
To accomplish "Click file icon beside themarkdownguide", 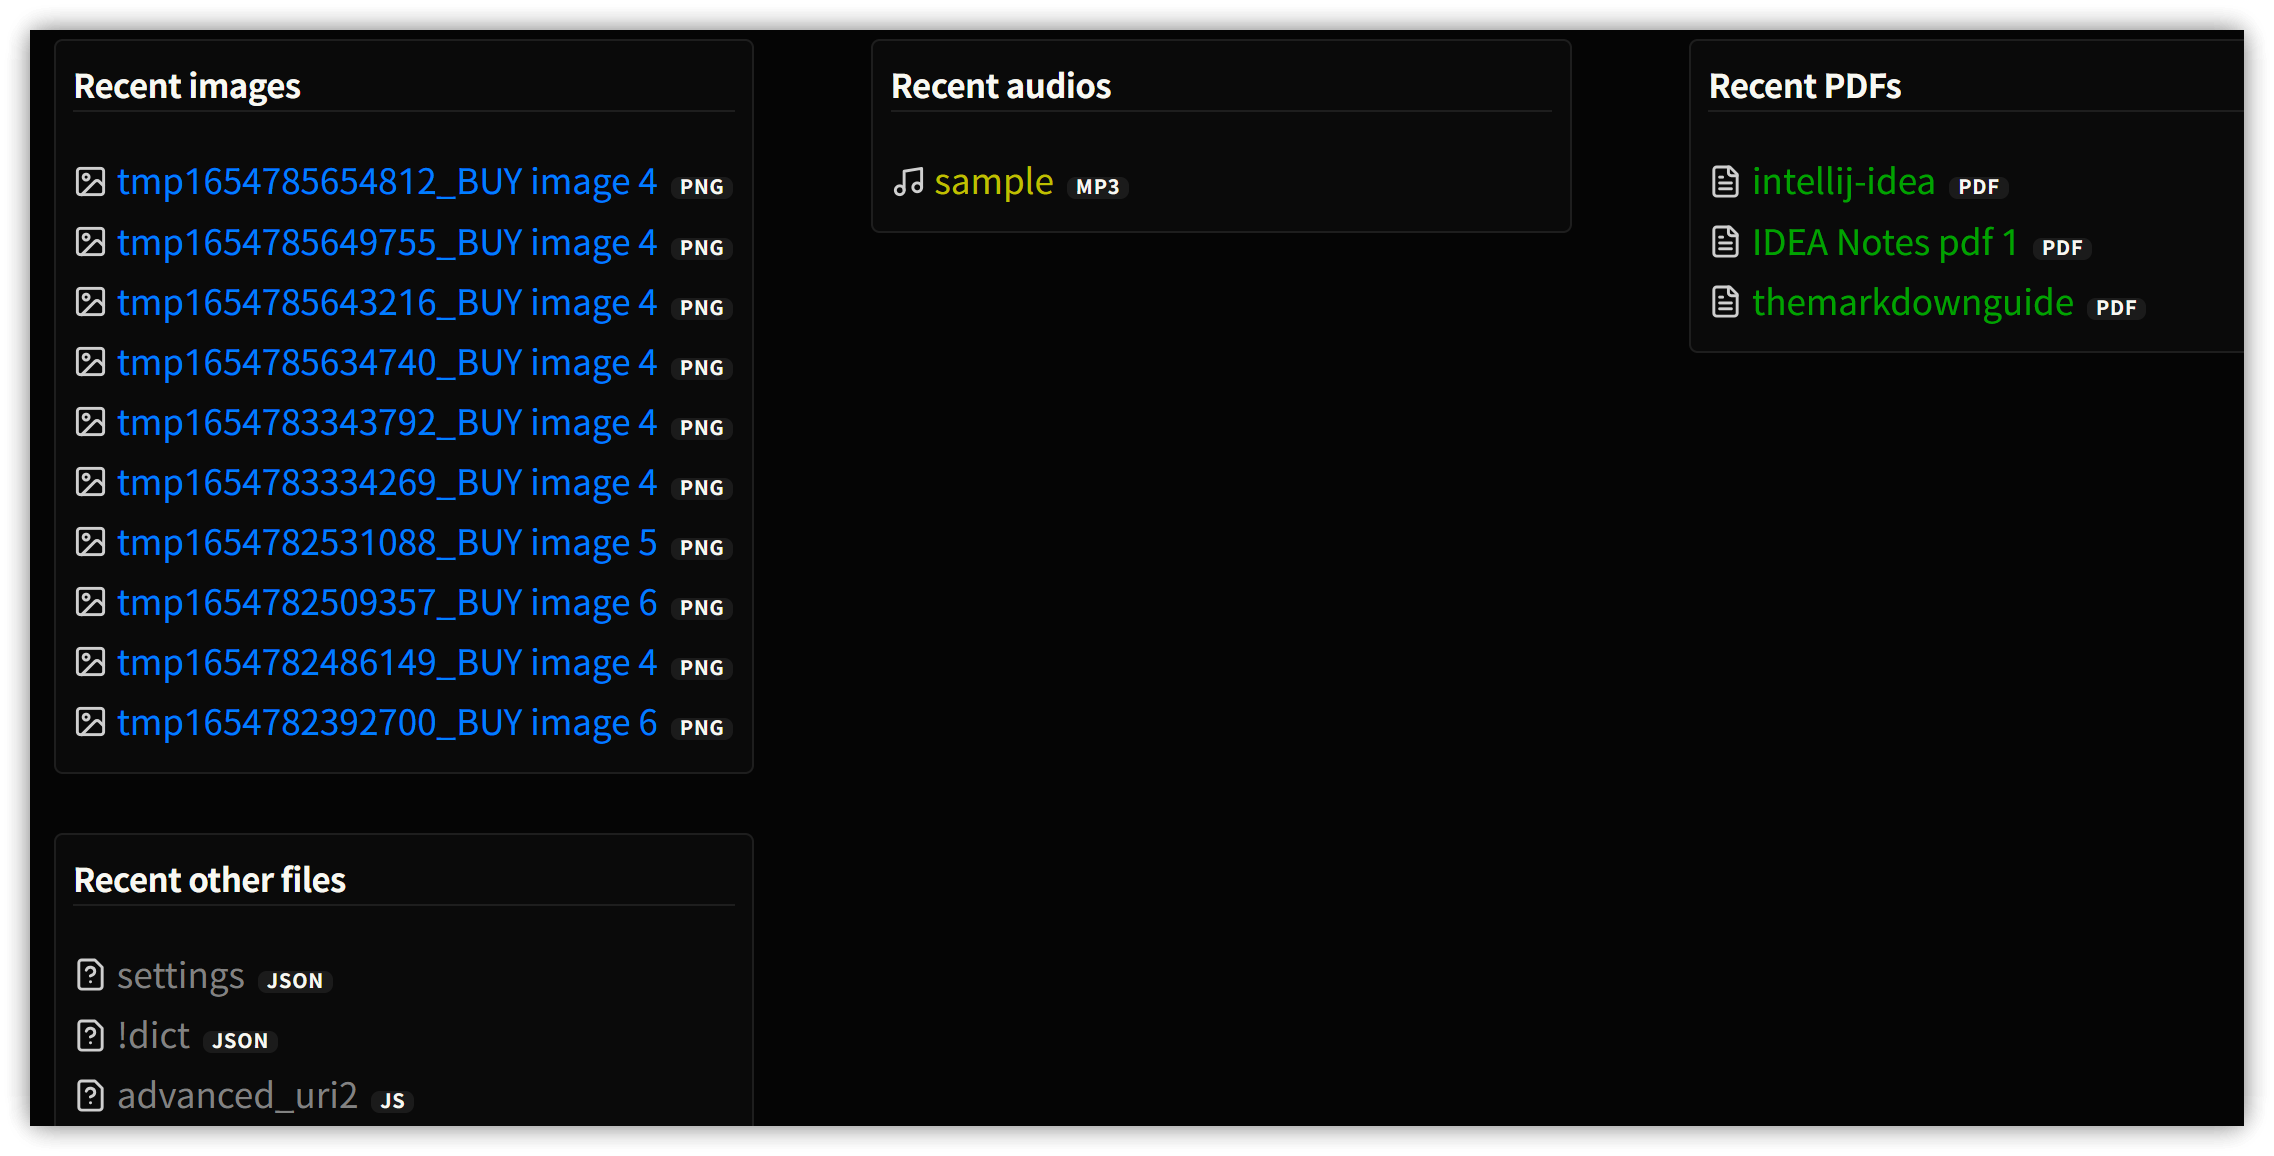I will click(x=1725, y=302).
